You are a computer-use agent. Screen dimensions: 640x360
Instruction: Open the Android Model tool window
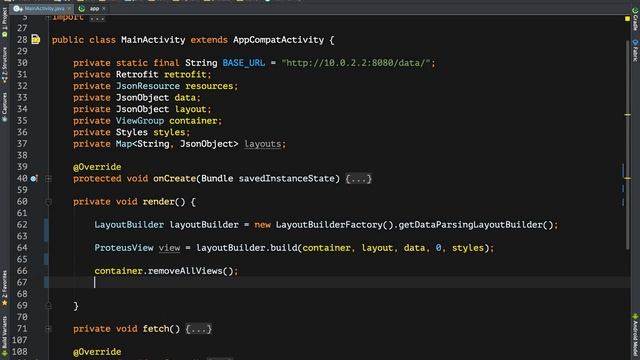[635, 336]
